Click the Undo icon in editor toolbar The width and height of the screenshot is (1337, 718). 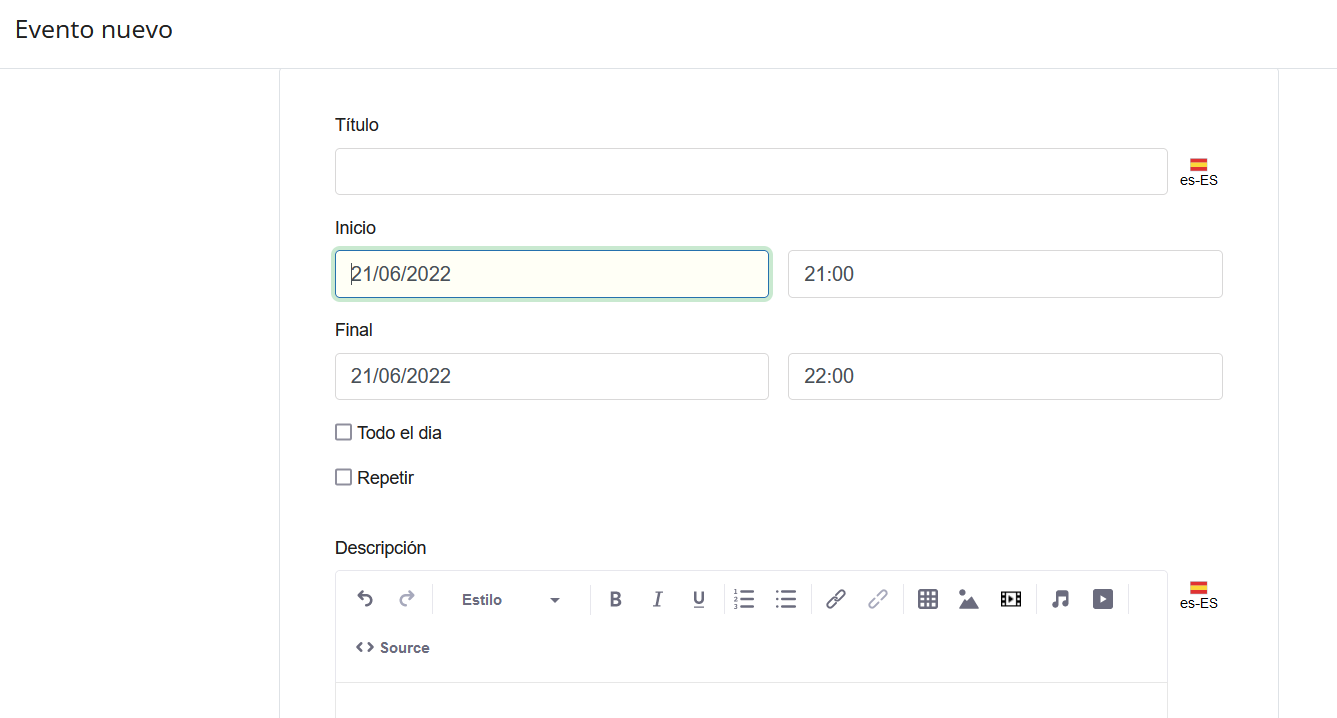click(365, 599)
